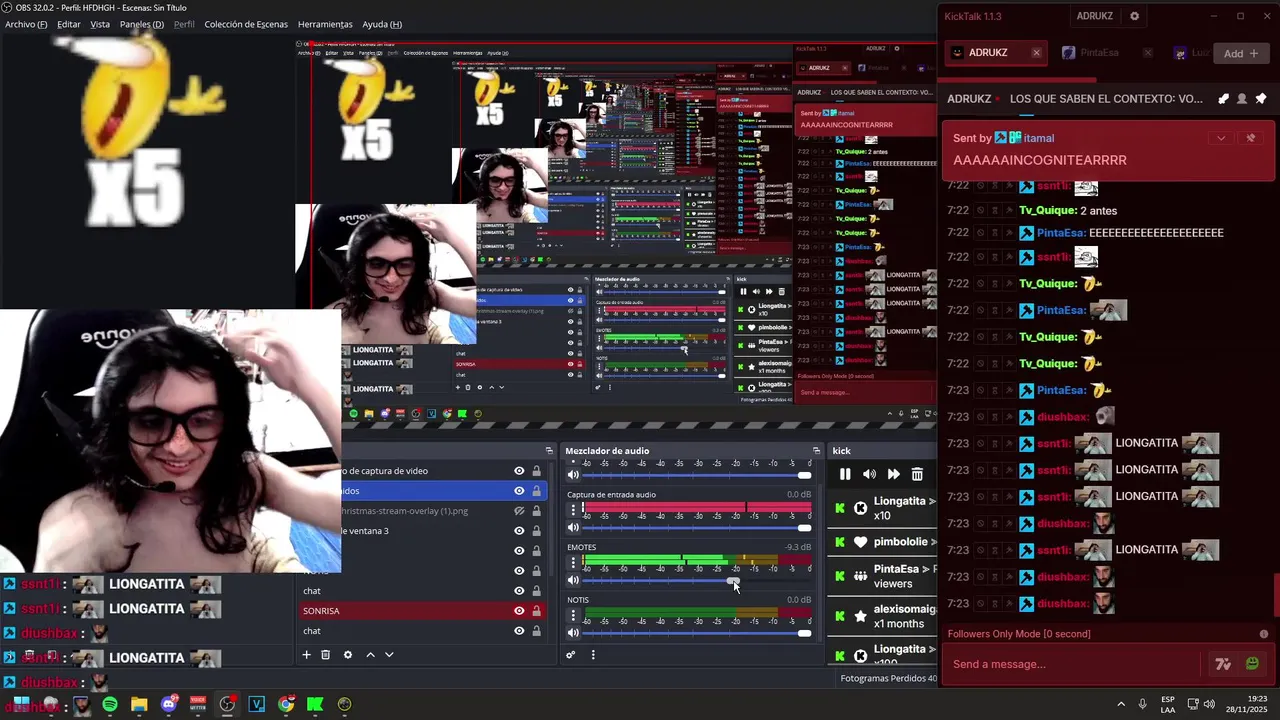Mute the NOTIS audio channel

pos(573,633)
